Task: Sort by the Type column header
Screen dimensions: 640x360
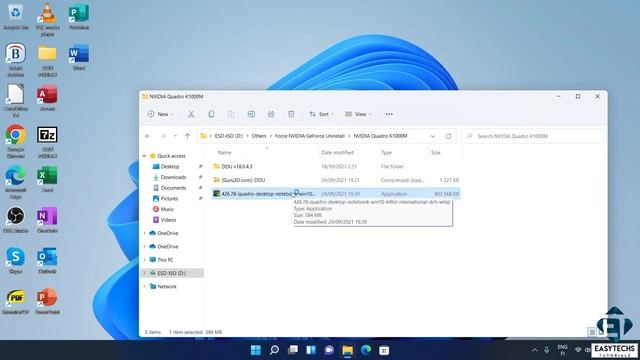Action: [386, 153]
